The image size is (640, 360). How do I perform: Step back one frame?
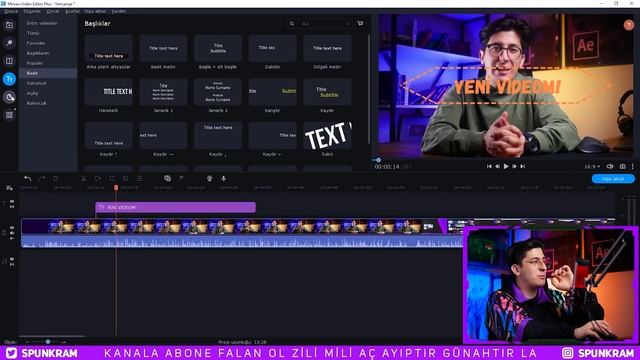(x=498, y=167)
